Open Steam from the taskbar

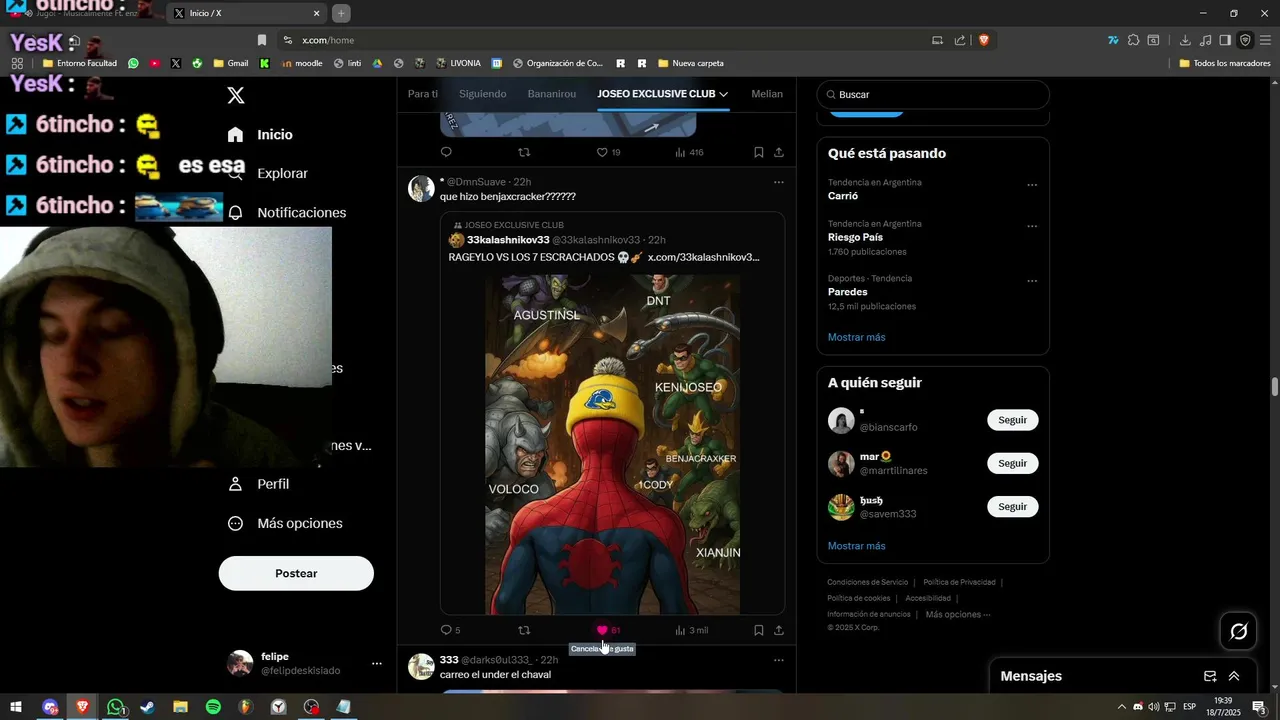(x=147, y=707)
